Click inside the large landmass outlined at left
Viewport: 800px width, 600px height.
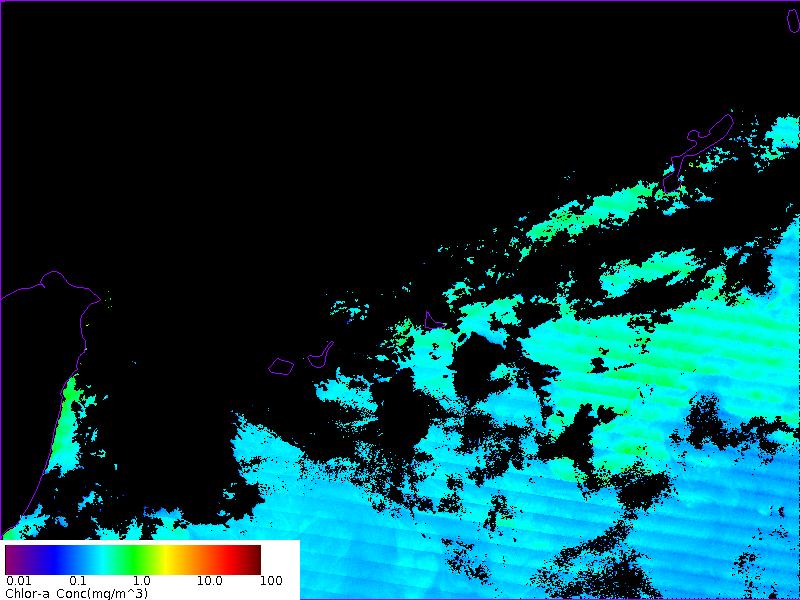pos(35,400)
